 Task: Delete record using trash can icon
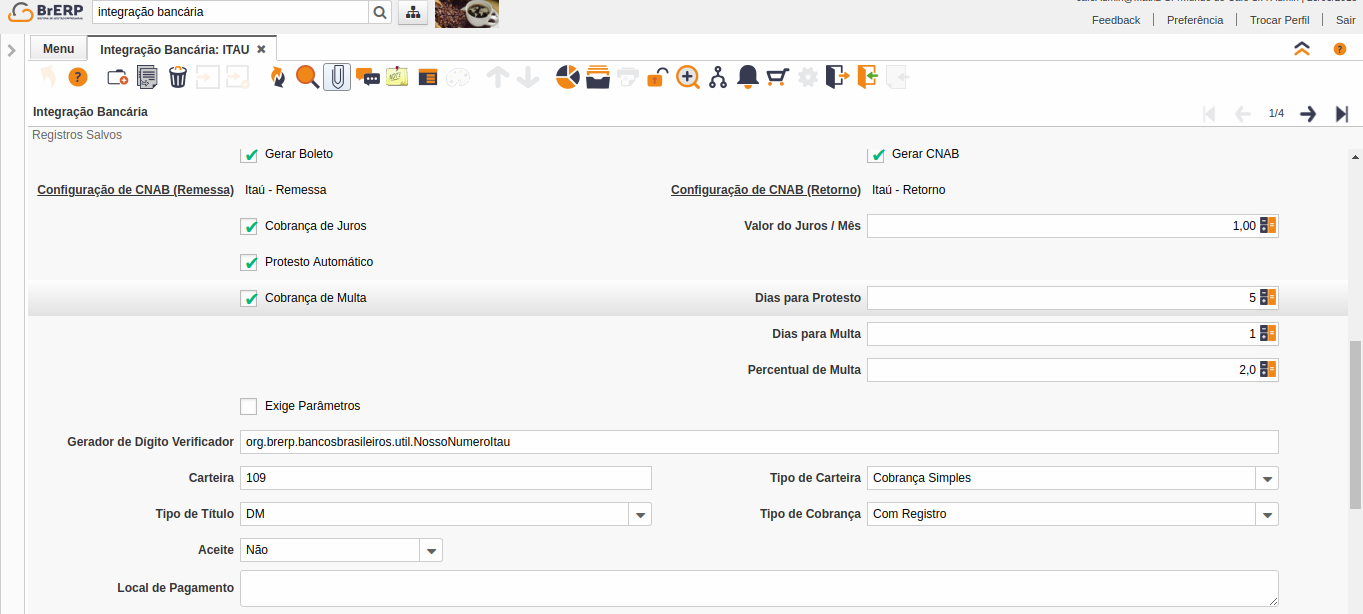[x=178, y=77]
